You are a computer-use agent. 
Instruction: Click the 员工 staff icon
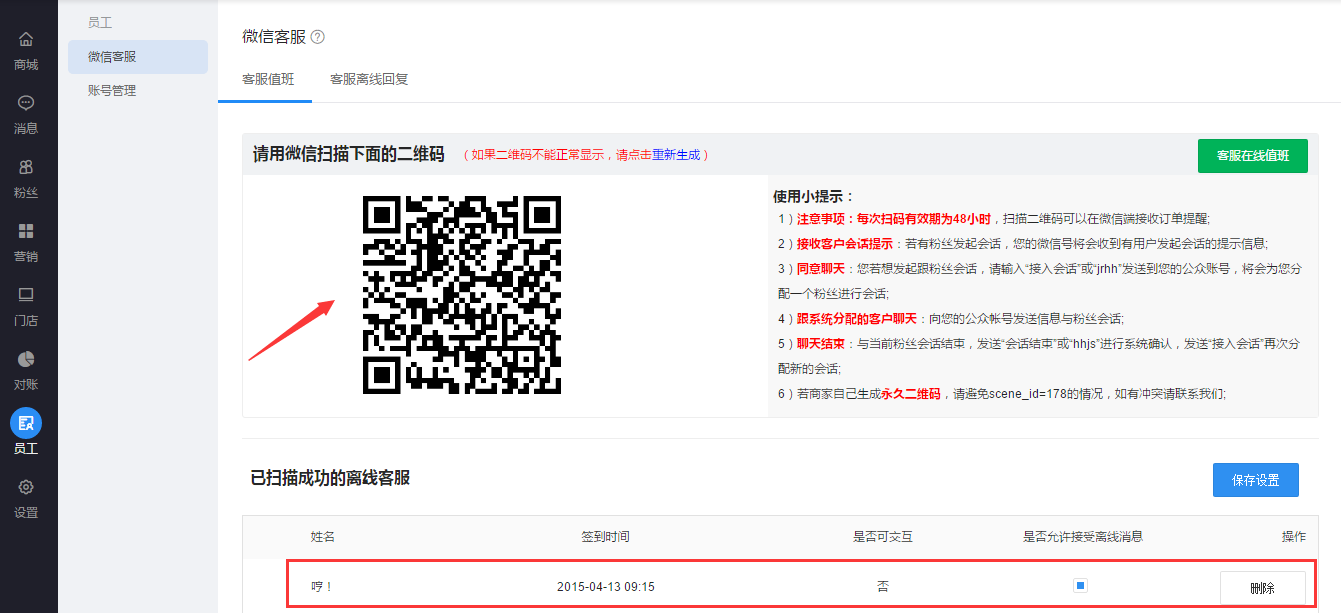pyautogui.click(x=26, y=423)
